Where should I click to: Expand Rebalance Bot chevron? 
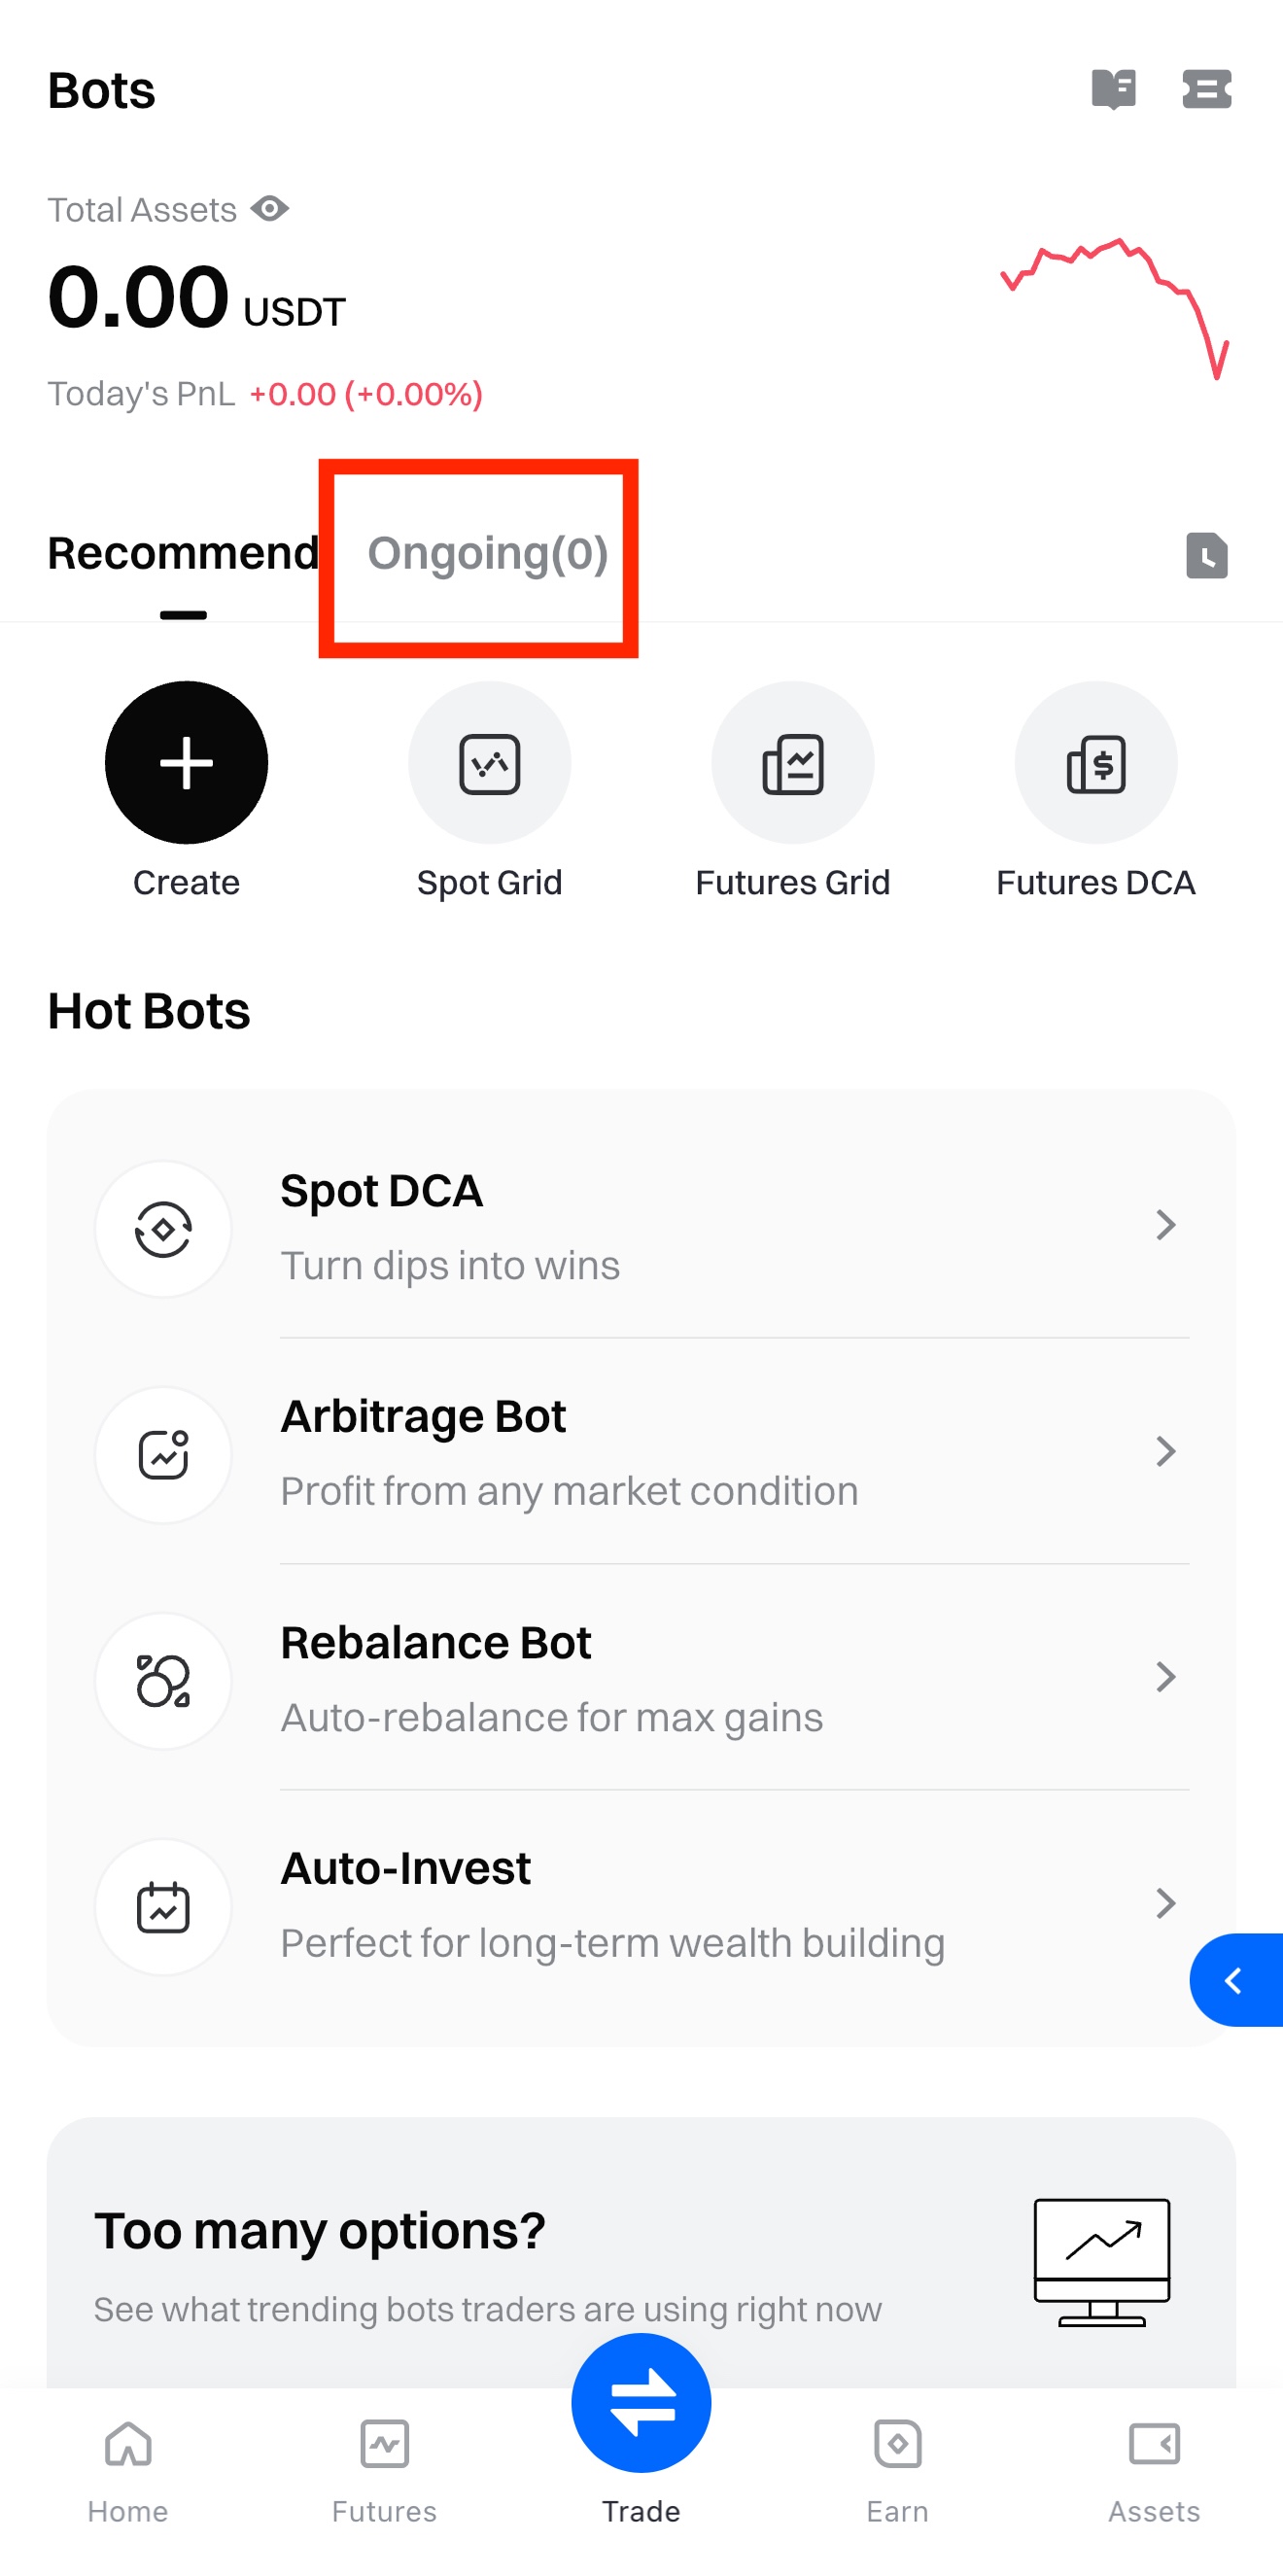click(1165, 1677)
